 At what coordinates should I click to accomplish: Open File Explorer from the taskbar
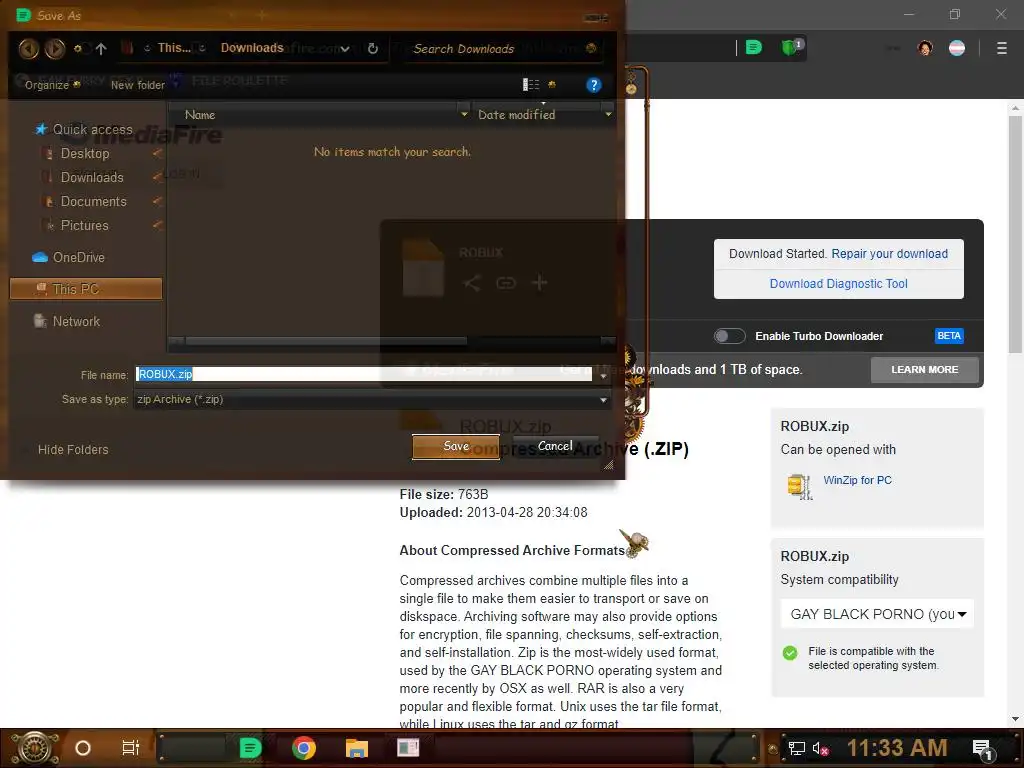pyautogui.click(x=357, y=748)
